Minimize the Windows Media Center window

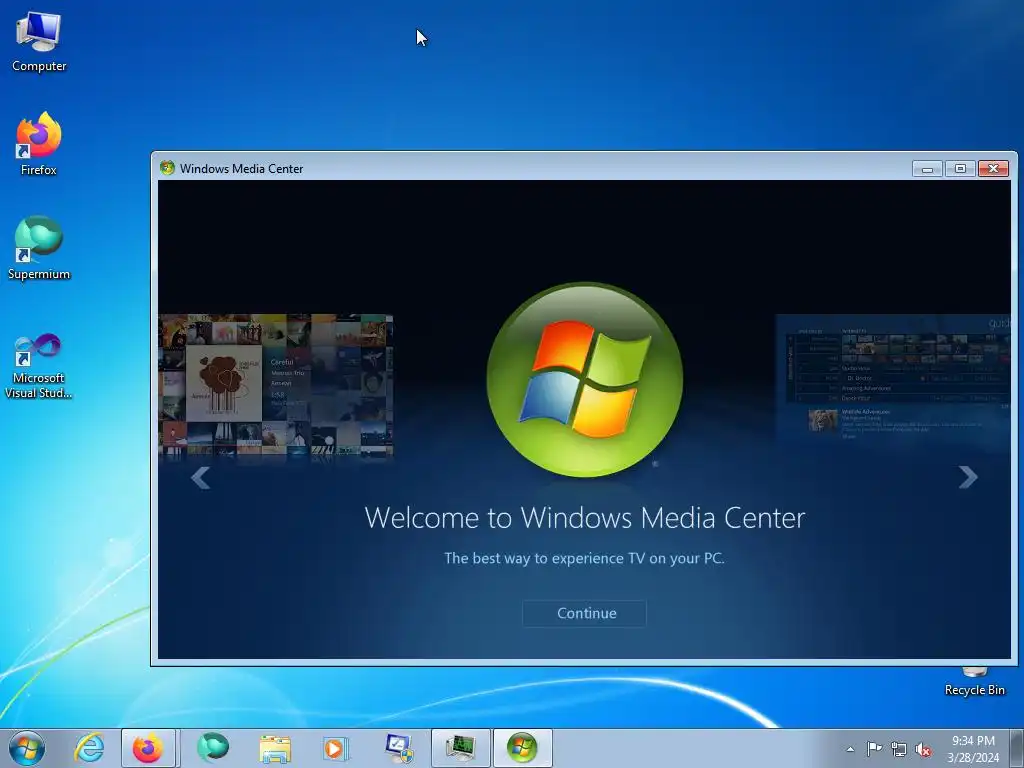tap(927, 168)
